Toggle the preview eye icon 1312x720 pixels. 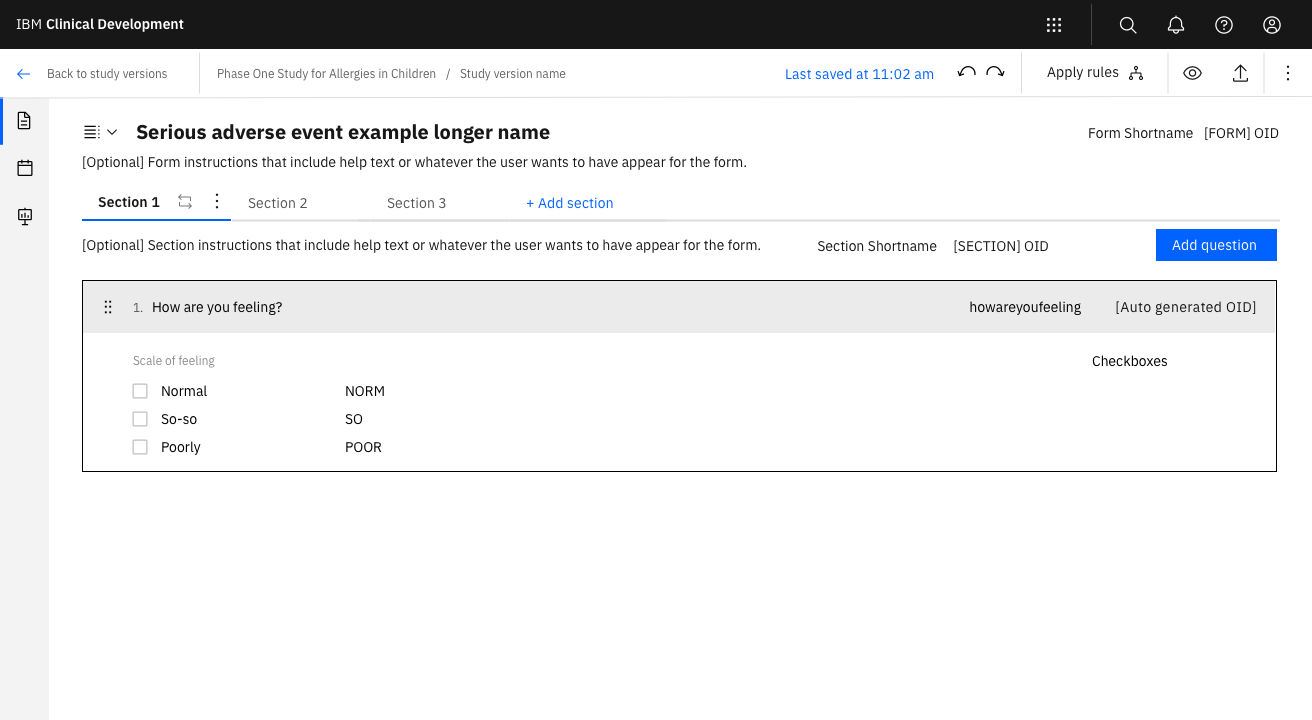(1192, 73)
